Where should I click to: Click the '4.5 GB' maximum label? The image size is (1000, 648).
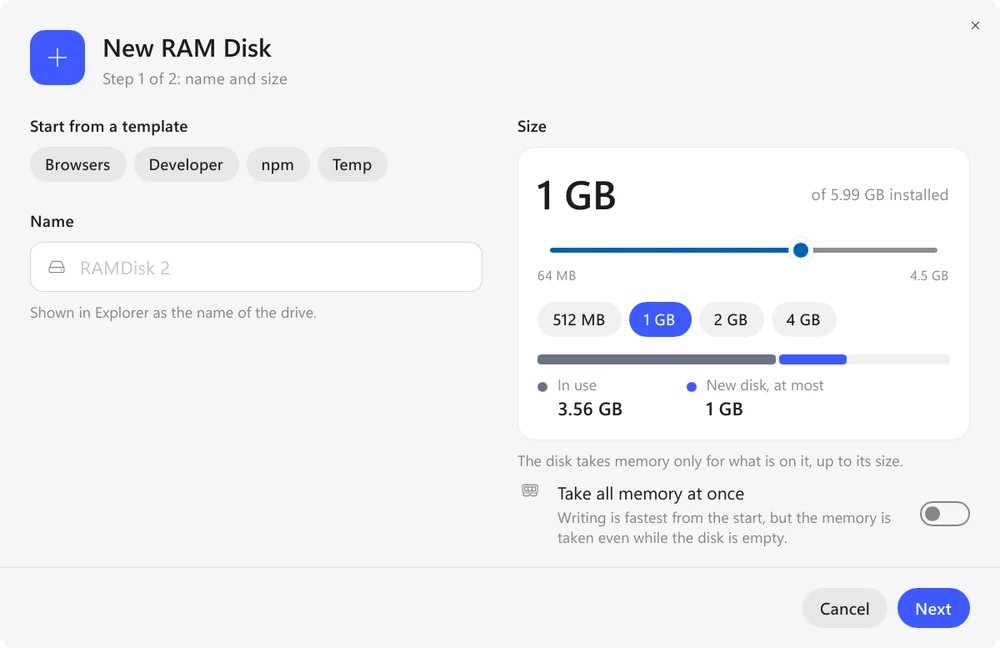click(929, 276)
